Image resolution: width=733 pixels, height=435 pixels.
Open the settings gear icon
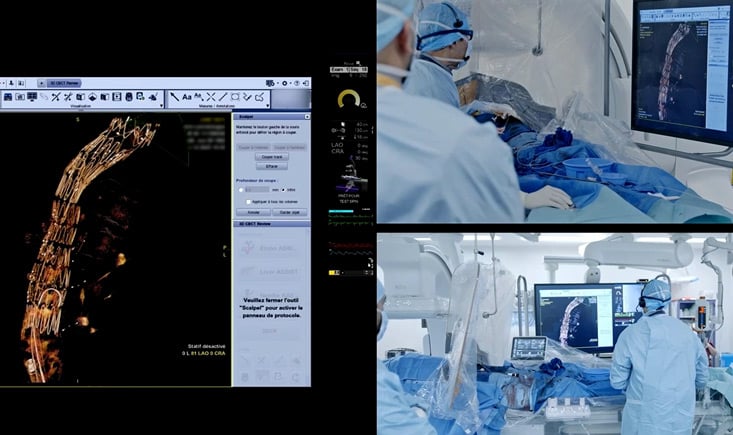click(x=285, y=83)
